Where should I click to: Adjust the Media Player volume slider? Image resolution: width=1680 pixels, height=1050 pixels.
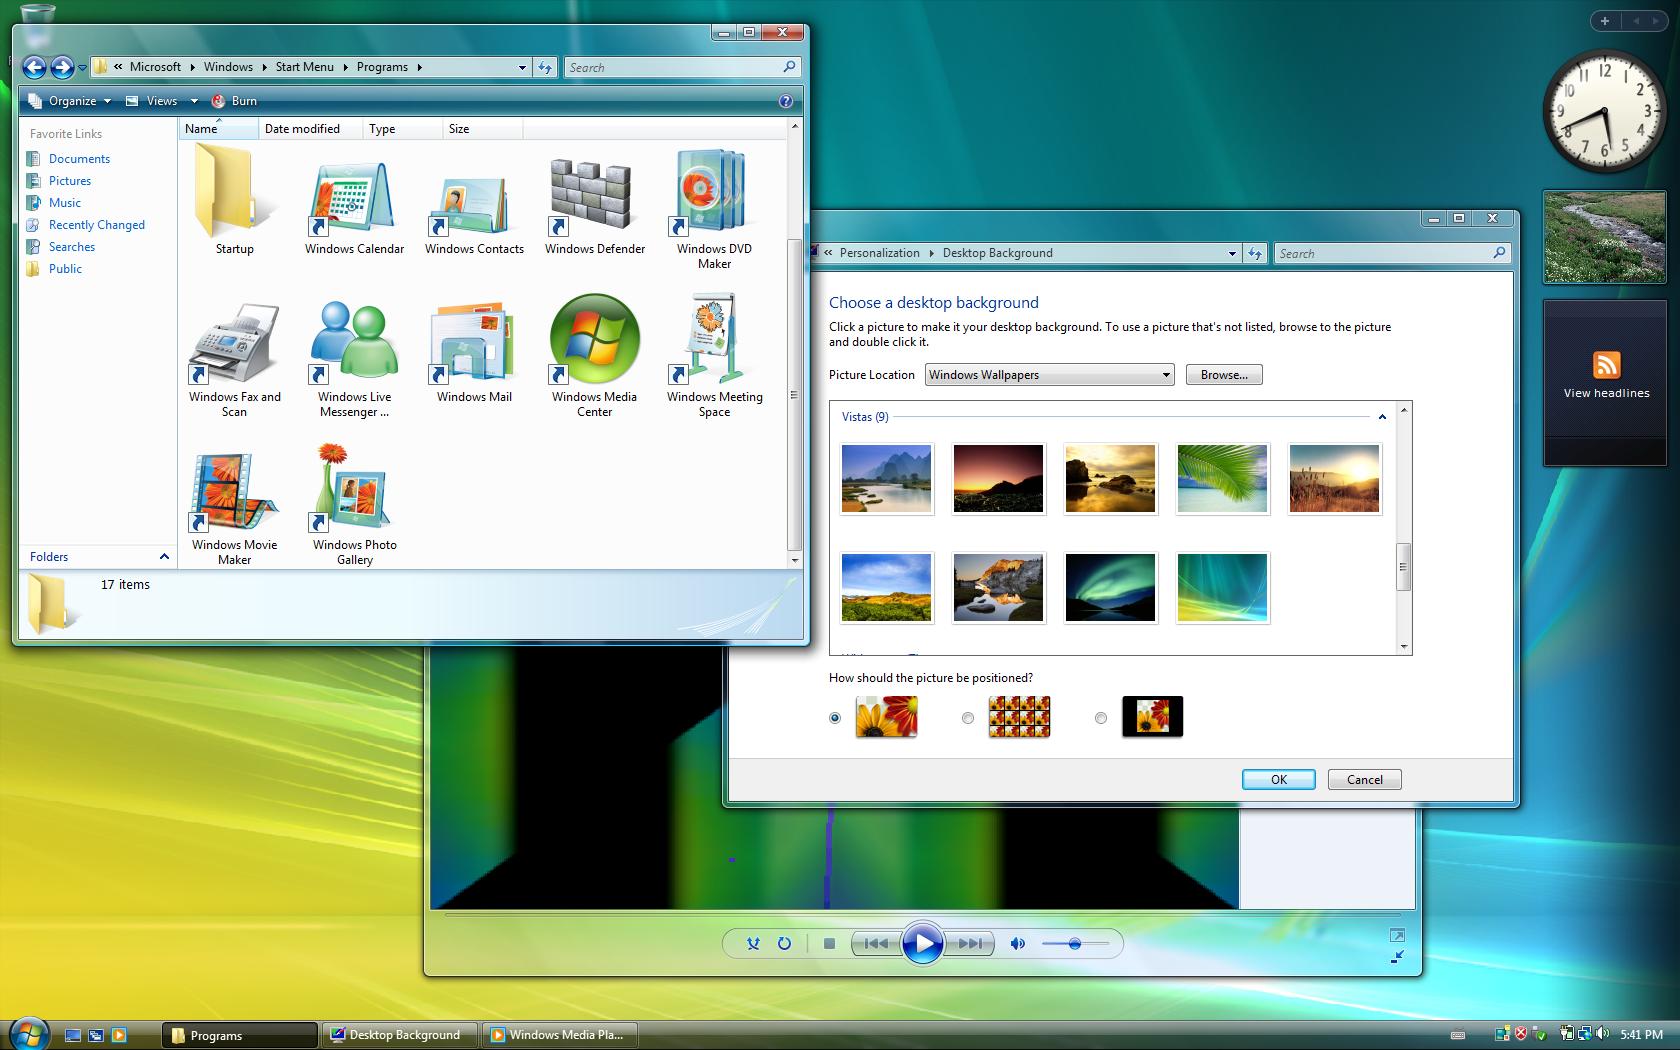(1075, 943)
